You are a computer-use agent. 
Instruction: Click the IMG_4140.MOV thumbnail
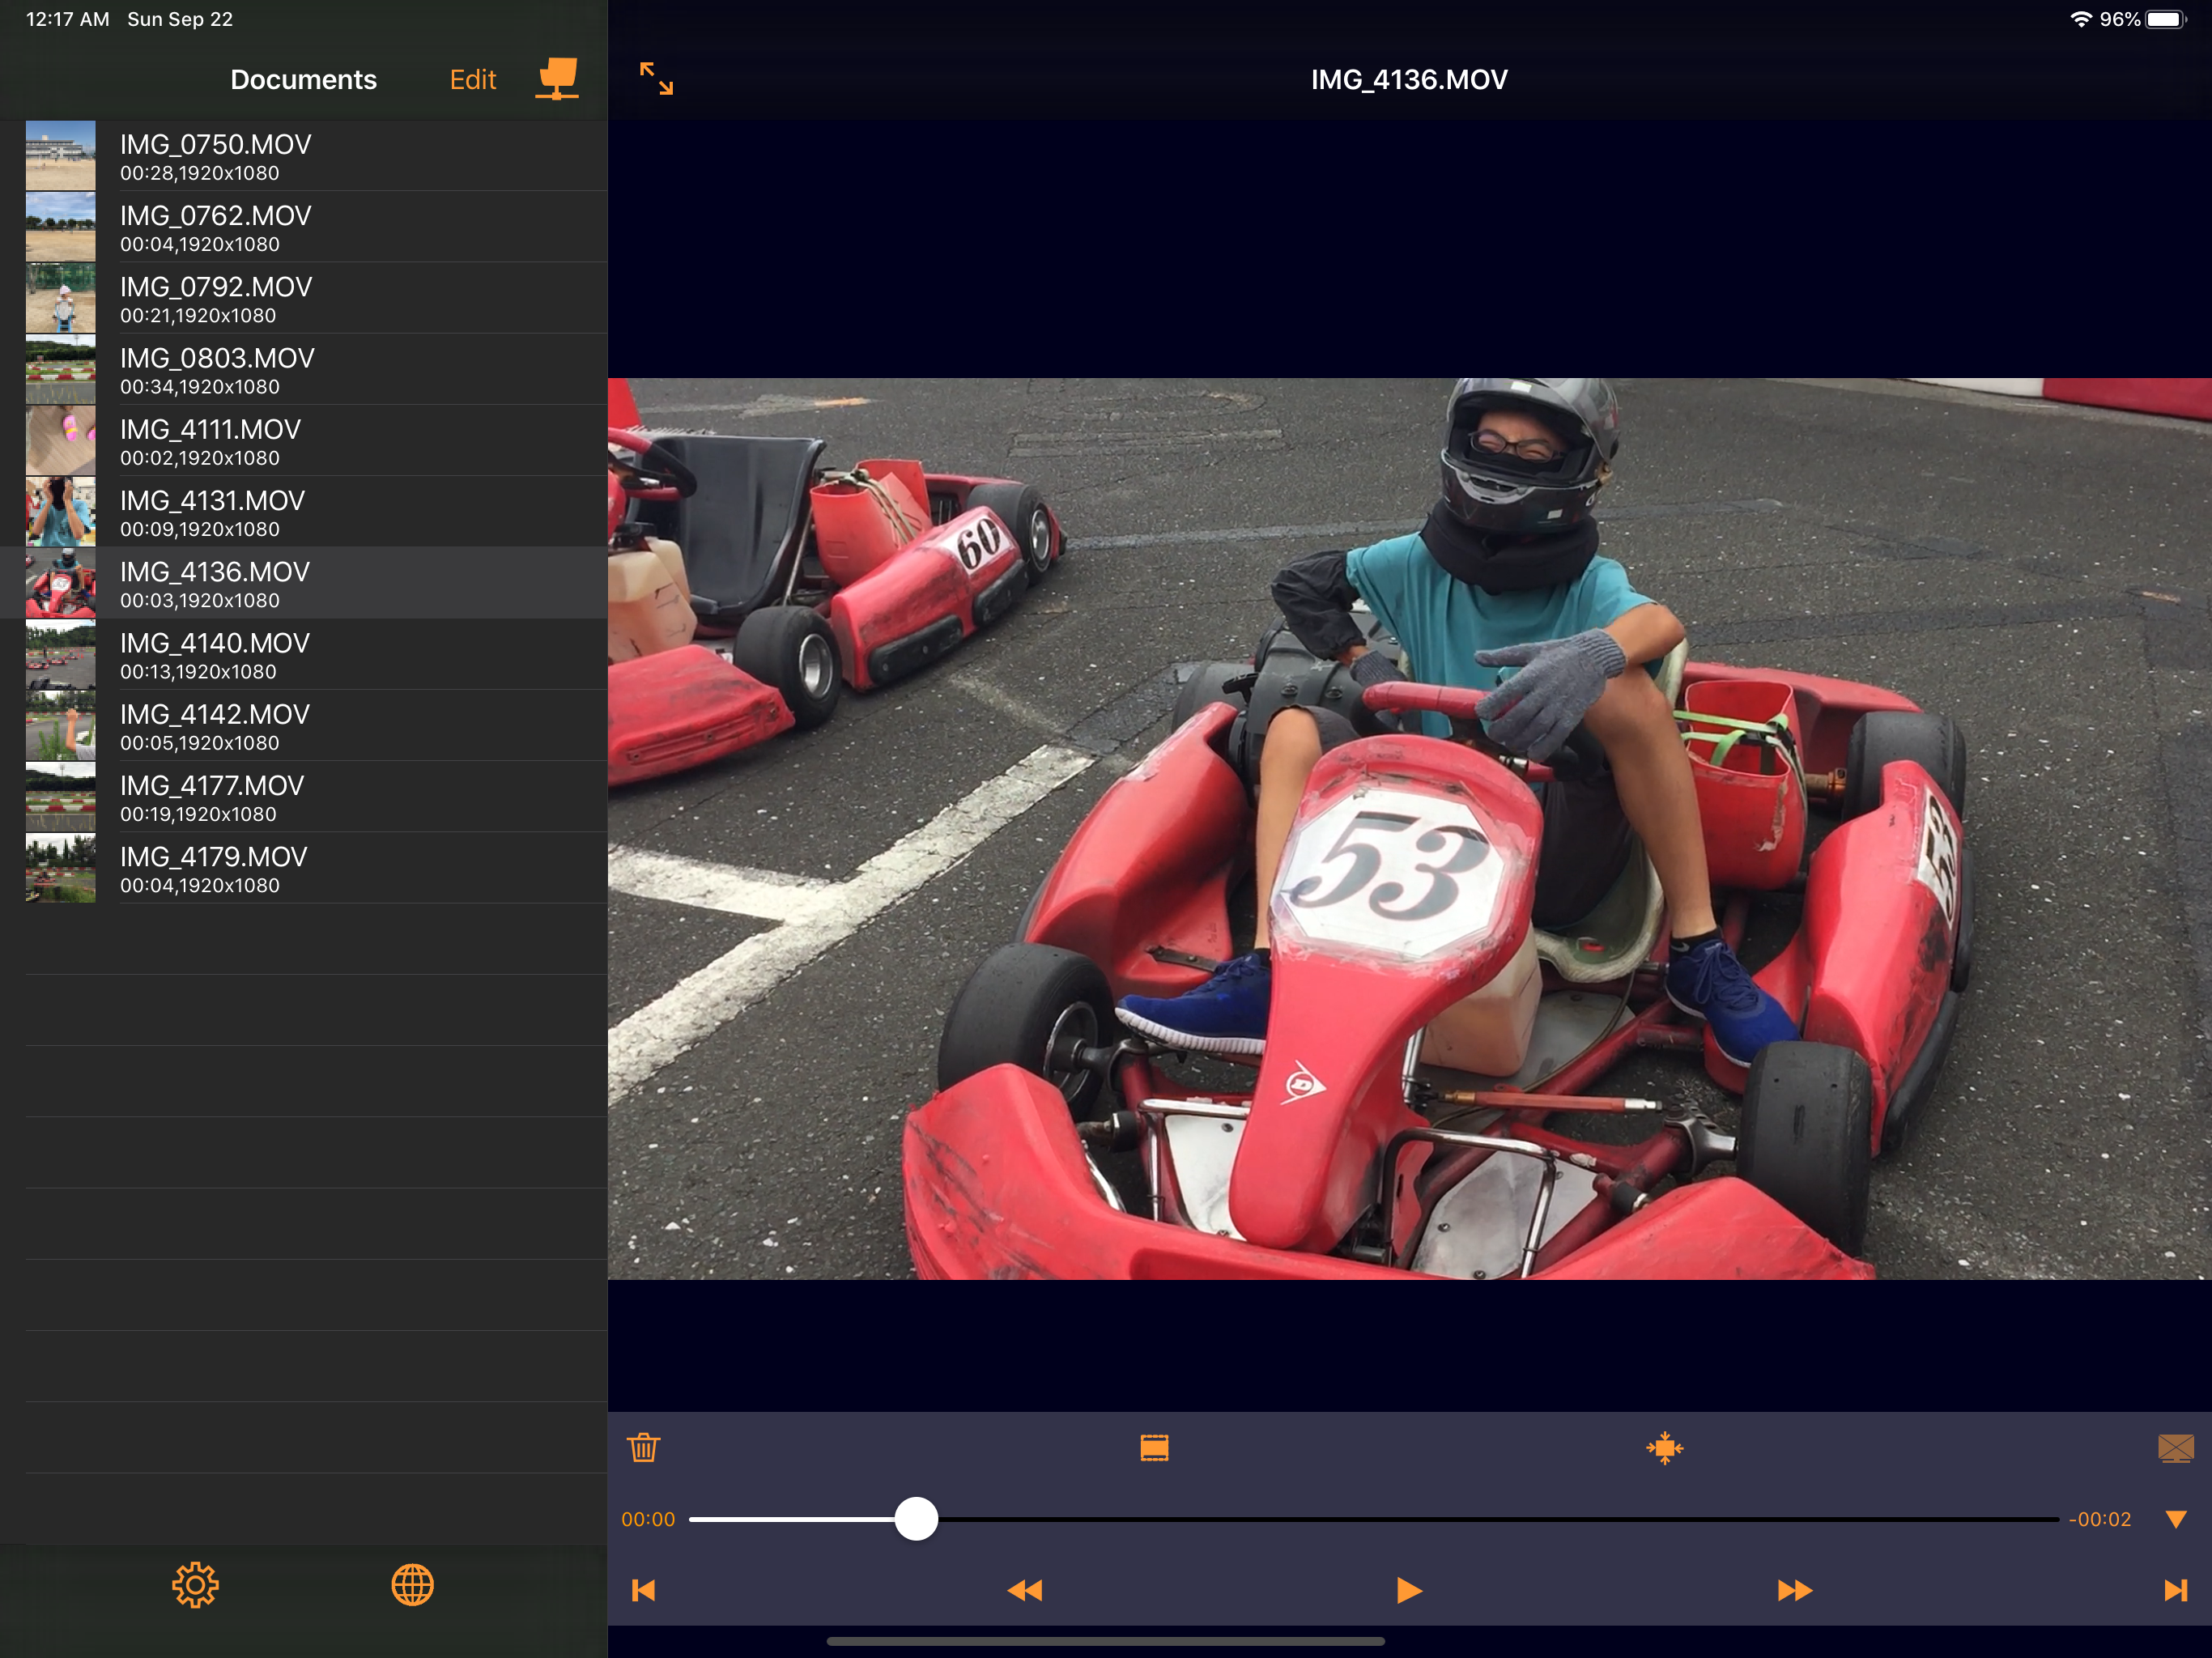coord(60,654)
